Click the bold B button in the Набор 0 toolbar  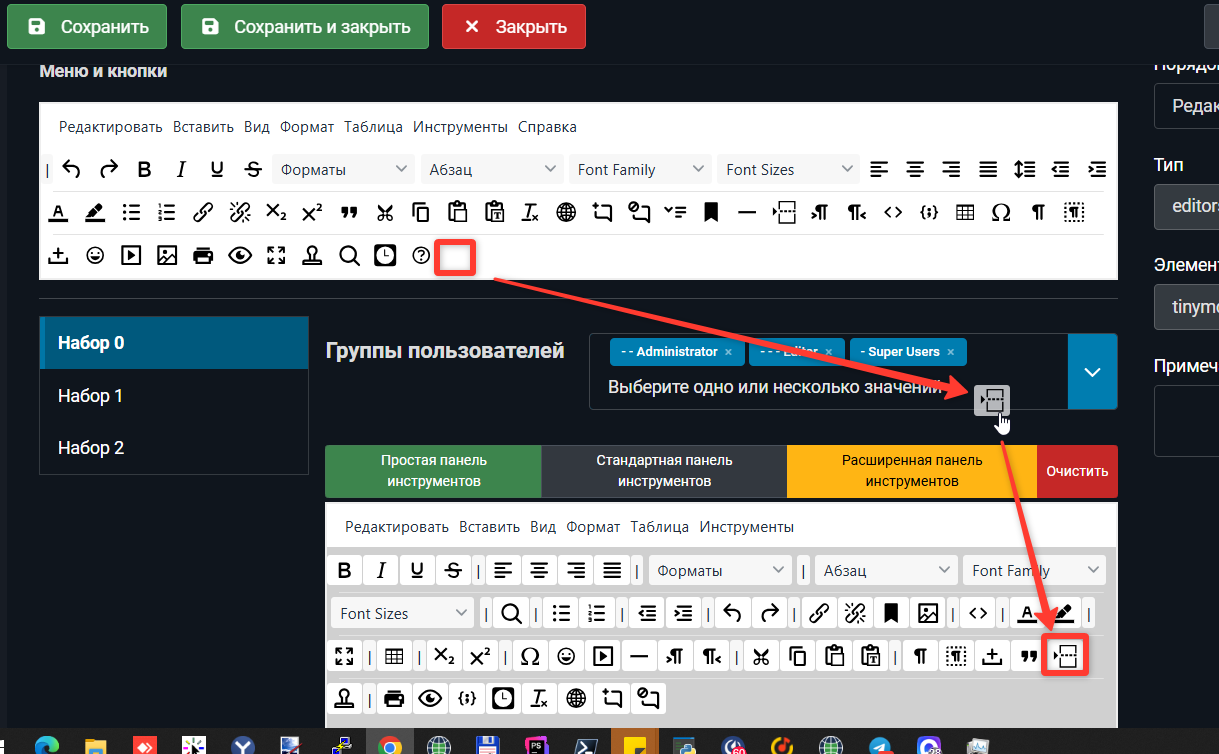tap(345, 570)
